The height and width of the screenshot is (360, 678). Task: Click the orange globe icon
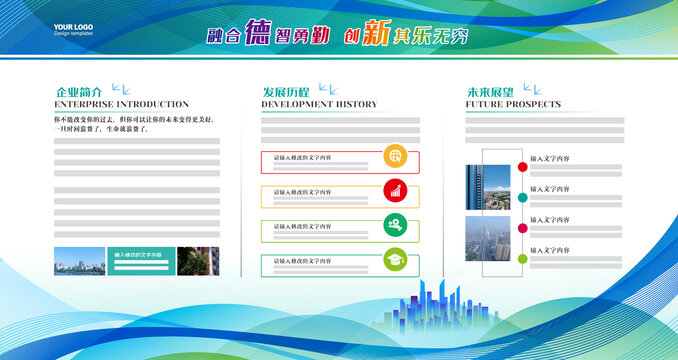395,156
